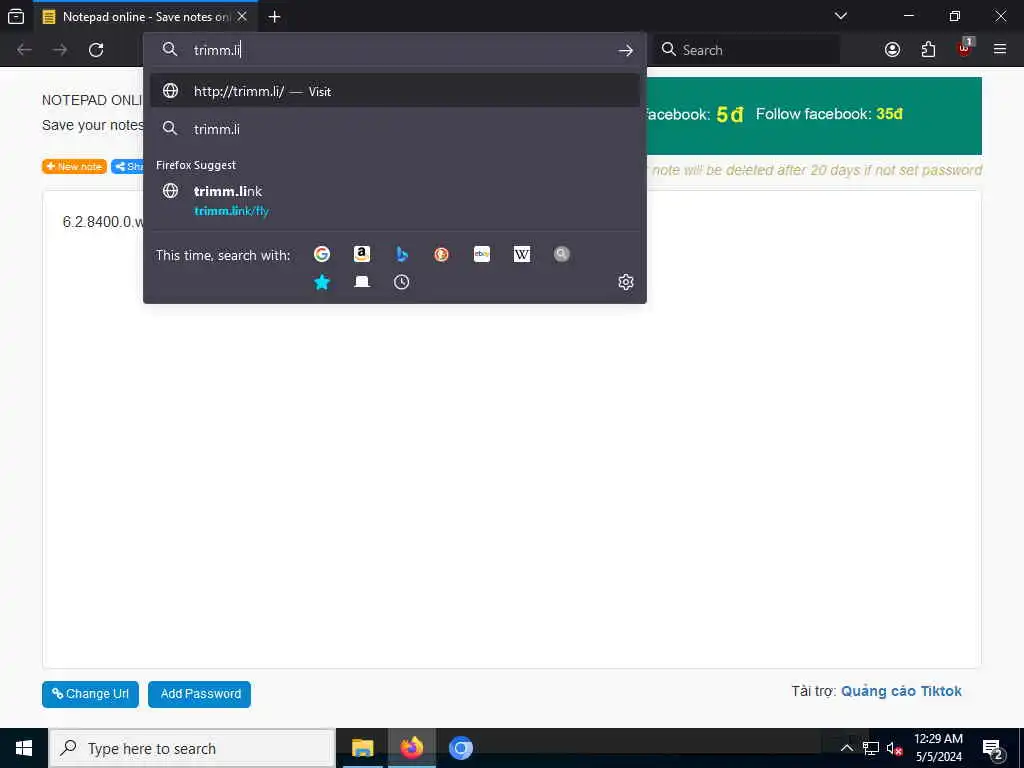
Task: Open the Extensions puzzle icon
Action: coord(928,50)
